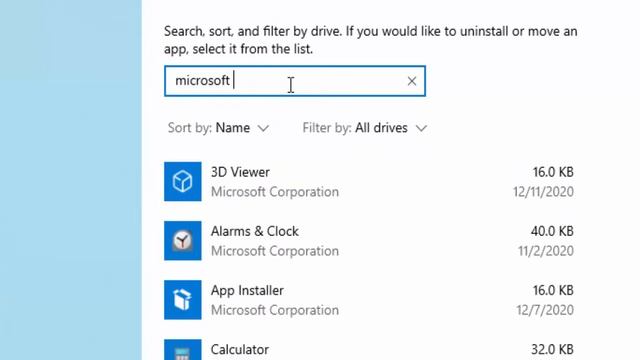Clear the search box with X

(x=411, y=81)
